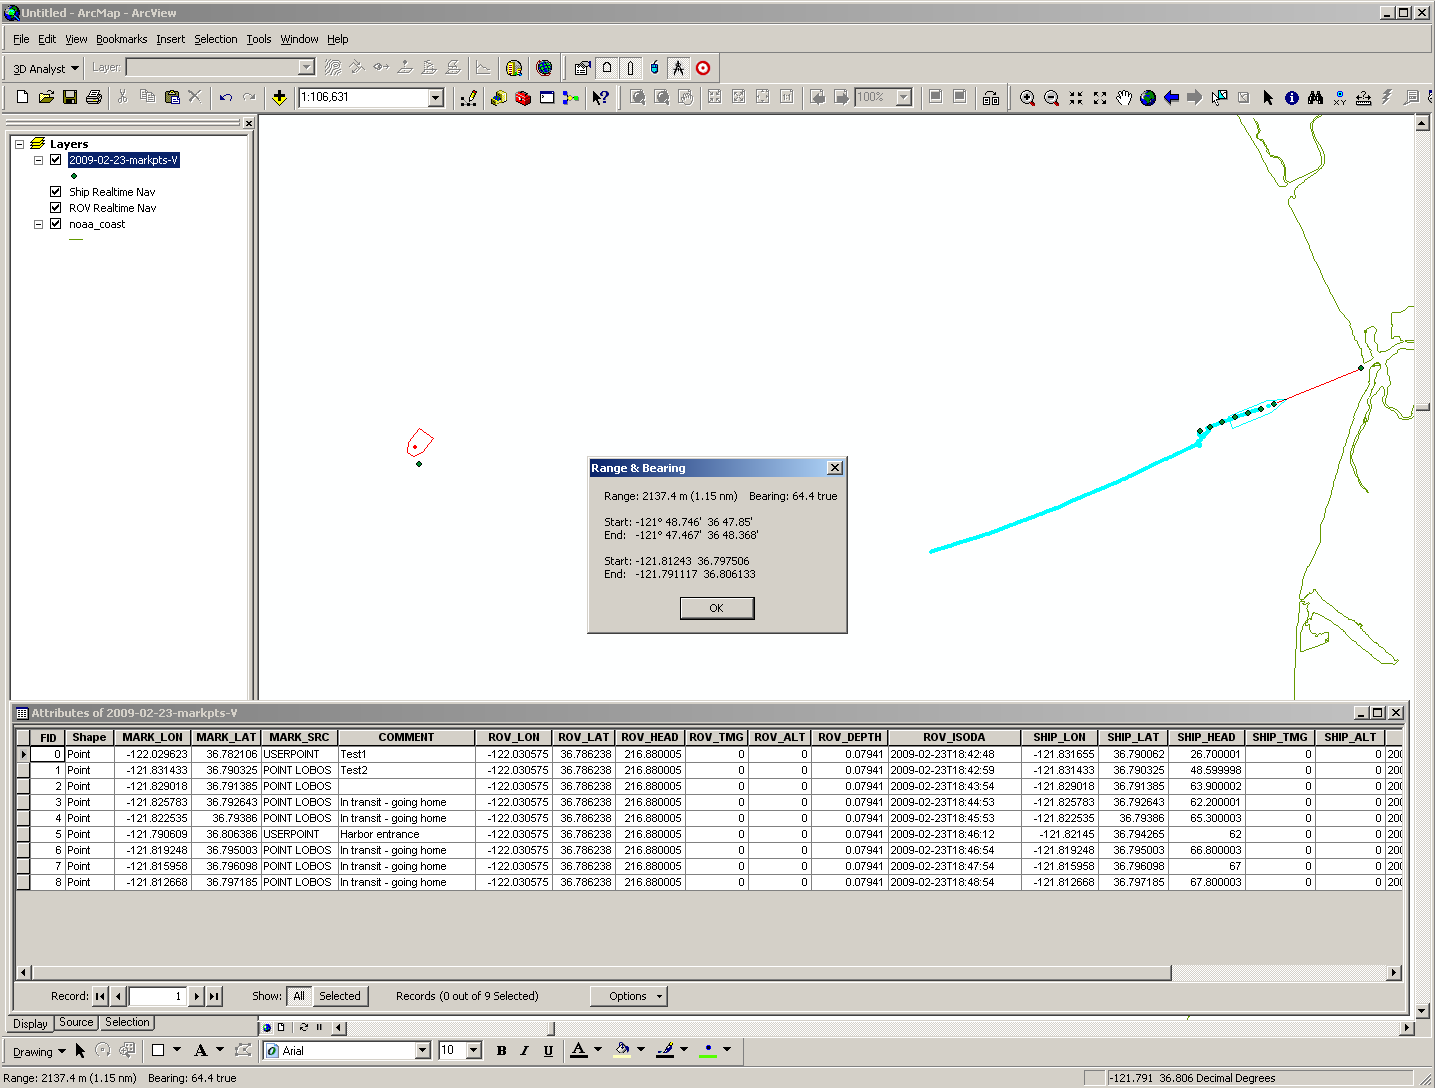Toggle noaa_coast layer visibility

[56, 224]
